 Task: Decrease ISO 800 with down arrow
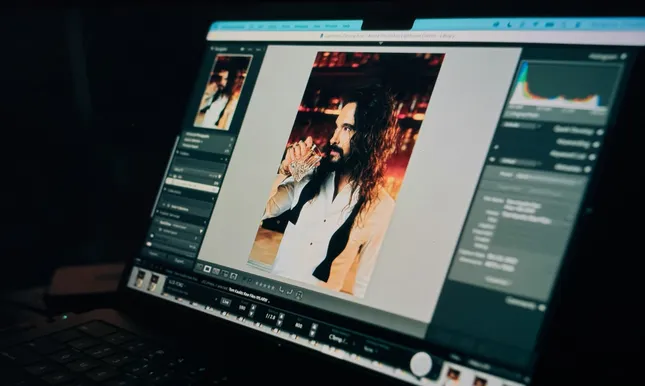pos(313,333)
